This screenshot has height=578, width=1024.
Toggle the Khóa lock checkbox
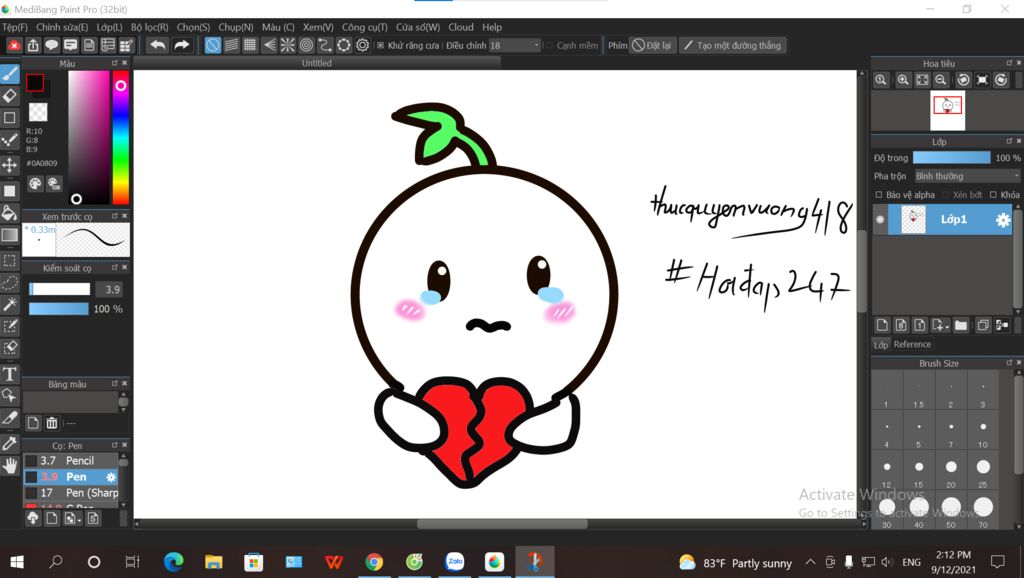coord(993,195)
